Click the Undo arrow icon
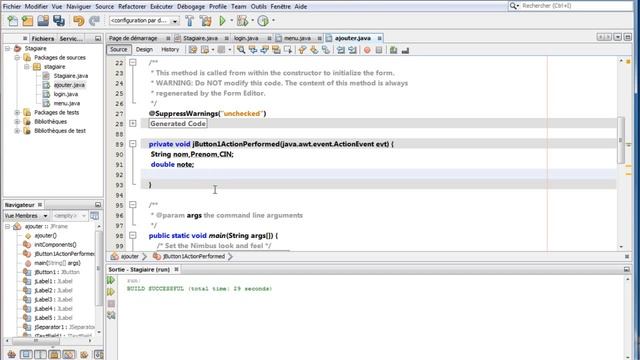 78,20
